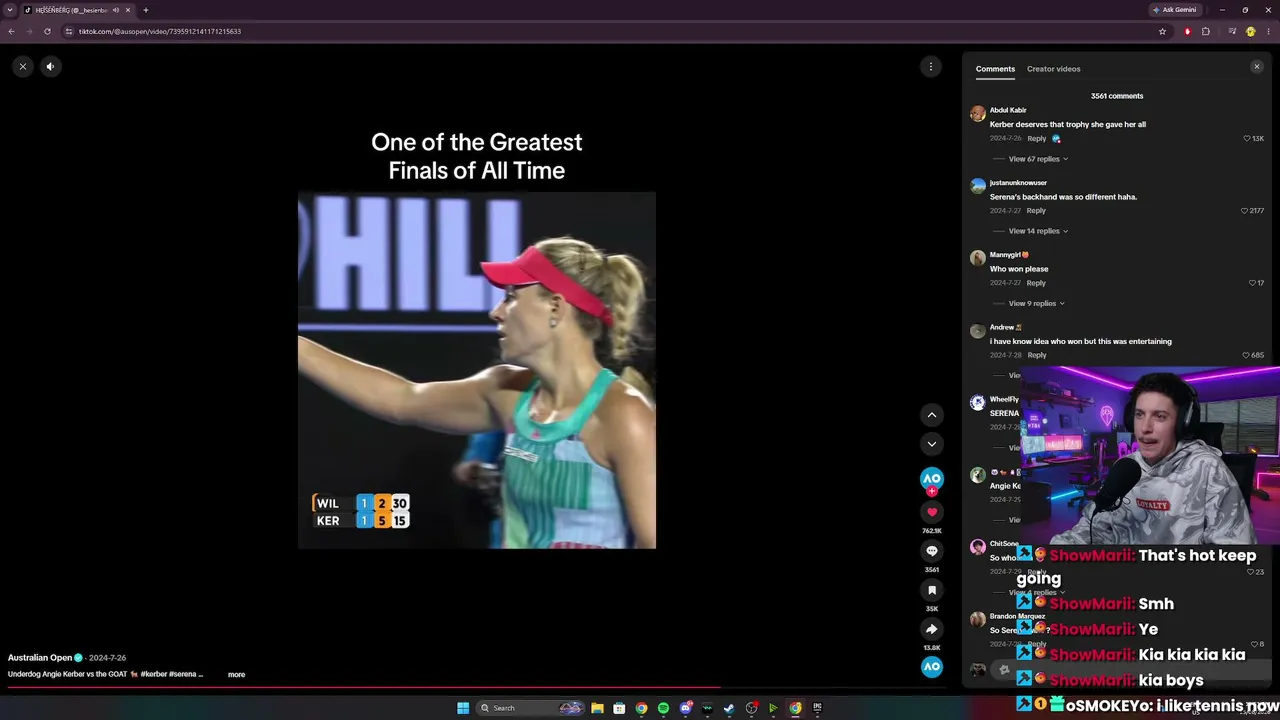Go to the previous video with up arrow
This screenshot has width=1280, height=720.
point(932,415)
